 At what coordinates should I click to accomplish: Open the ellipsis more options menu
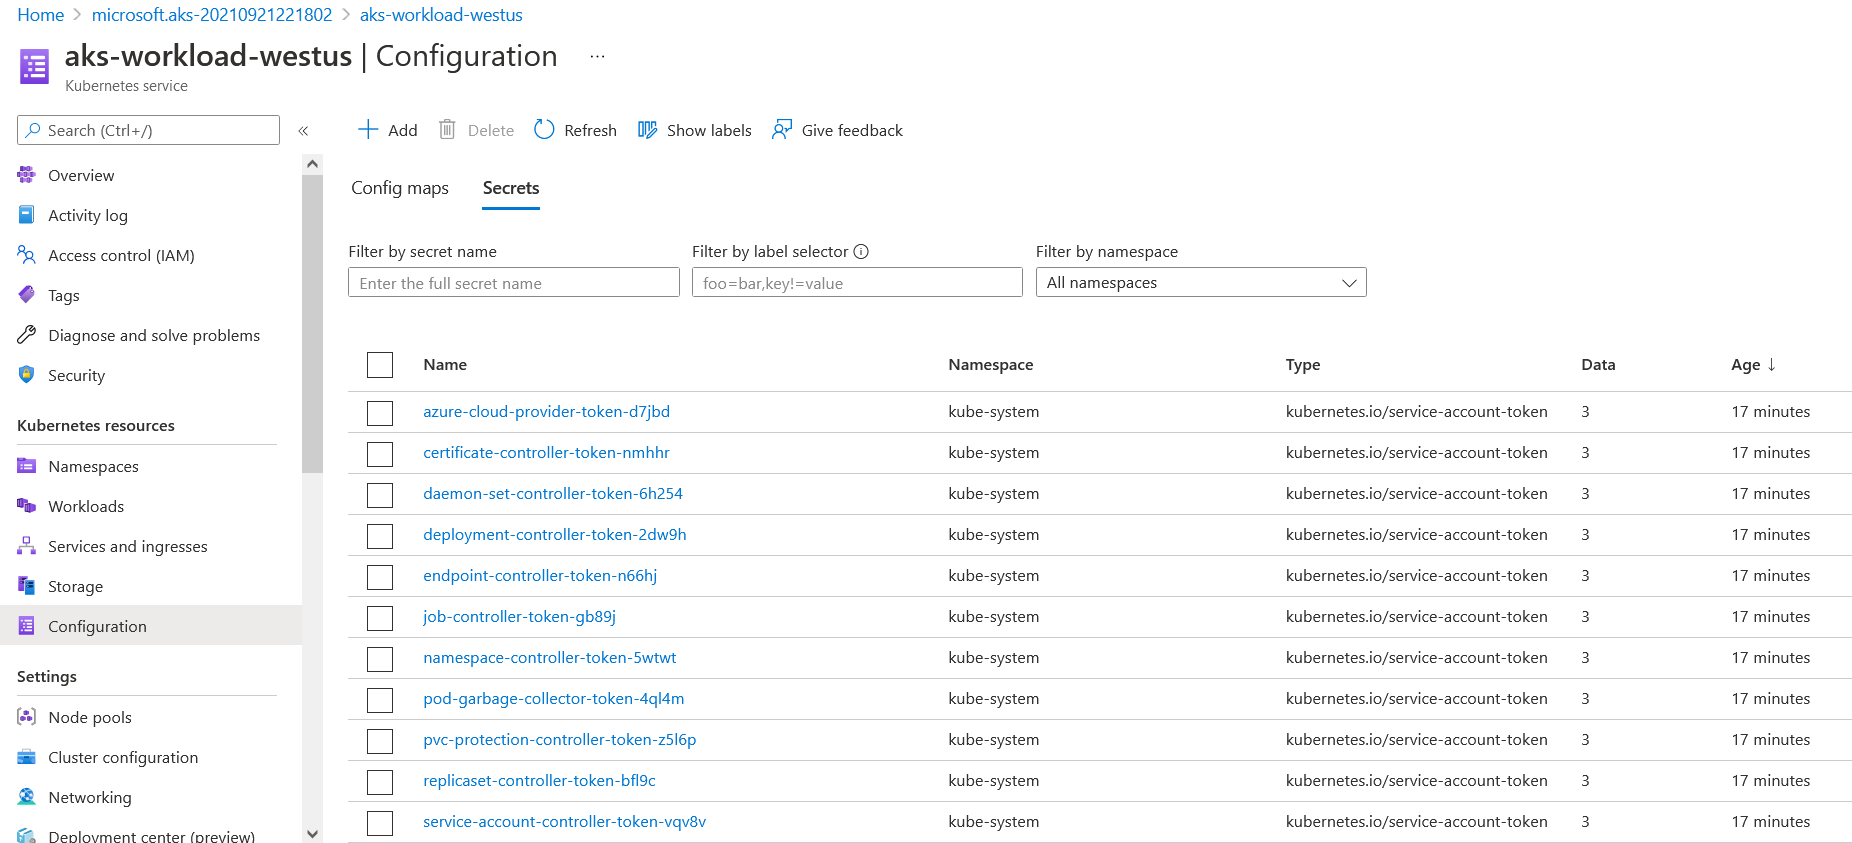pyautogui.click(x=597, y=57)
